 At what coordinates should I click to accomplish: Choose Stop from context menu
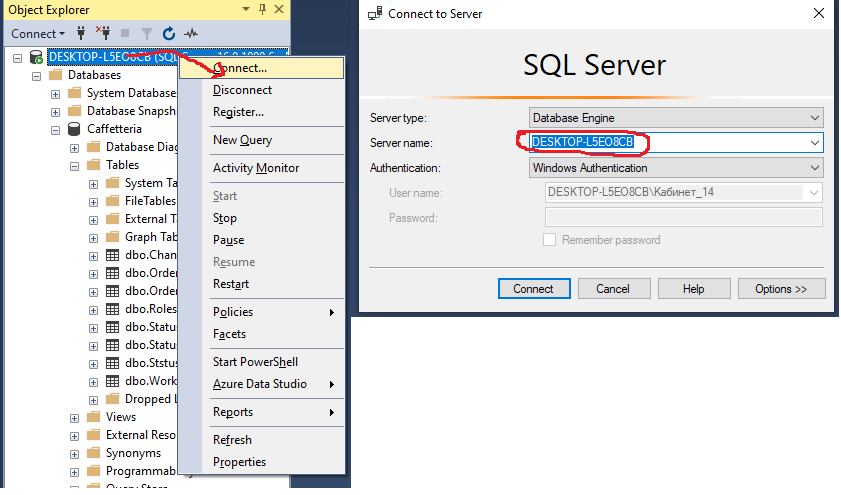point(261,218)
